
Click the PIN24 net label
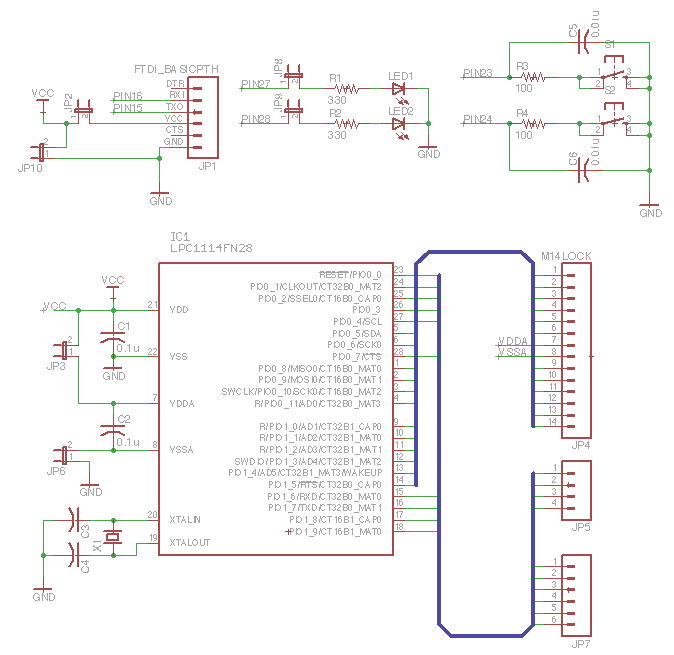[x=478, y=119]
